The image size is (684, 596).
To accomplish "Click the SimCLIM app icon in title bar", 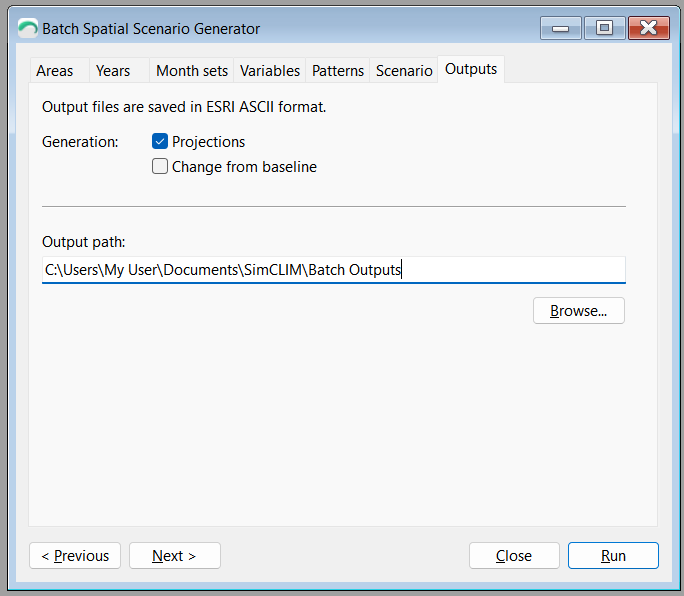I will click(28, 28).
